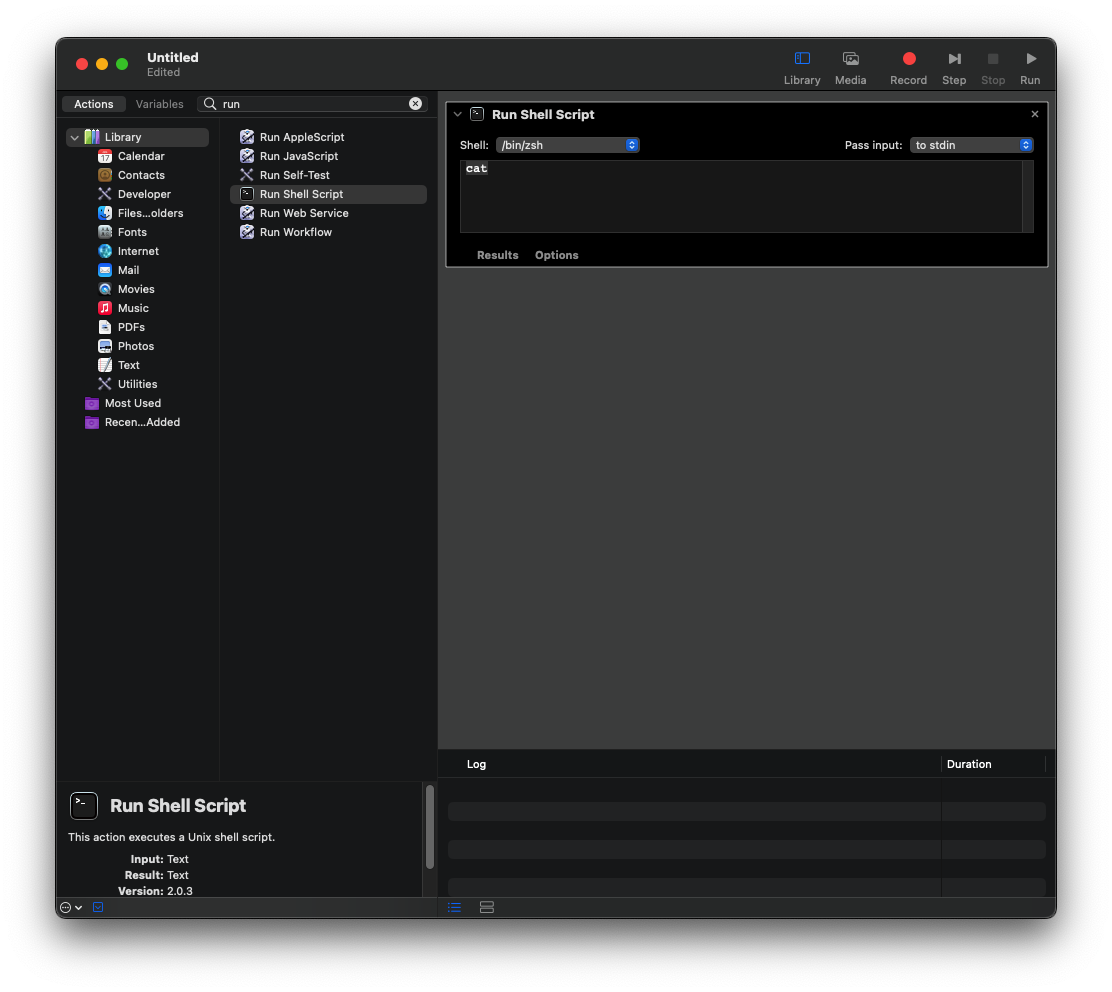Open the Shell dropdown showing /bin/zsh
The width and height of the screenshot is (1112, 992).
tap(567, 145)
